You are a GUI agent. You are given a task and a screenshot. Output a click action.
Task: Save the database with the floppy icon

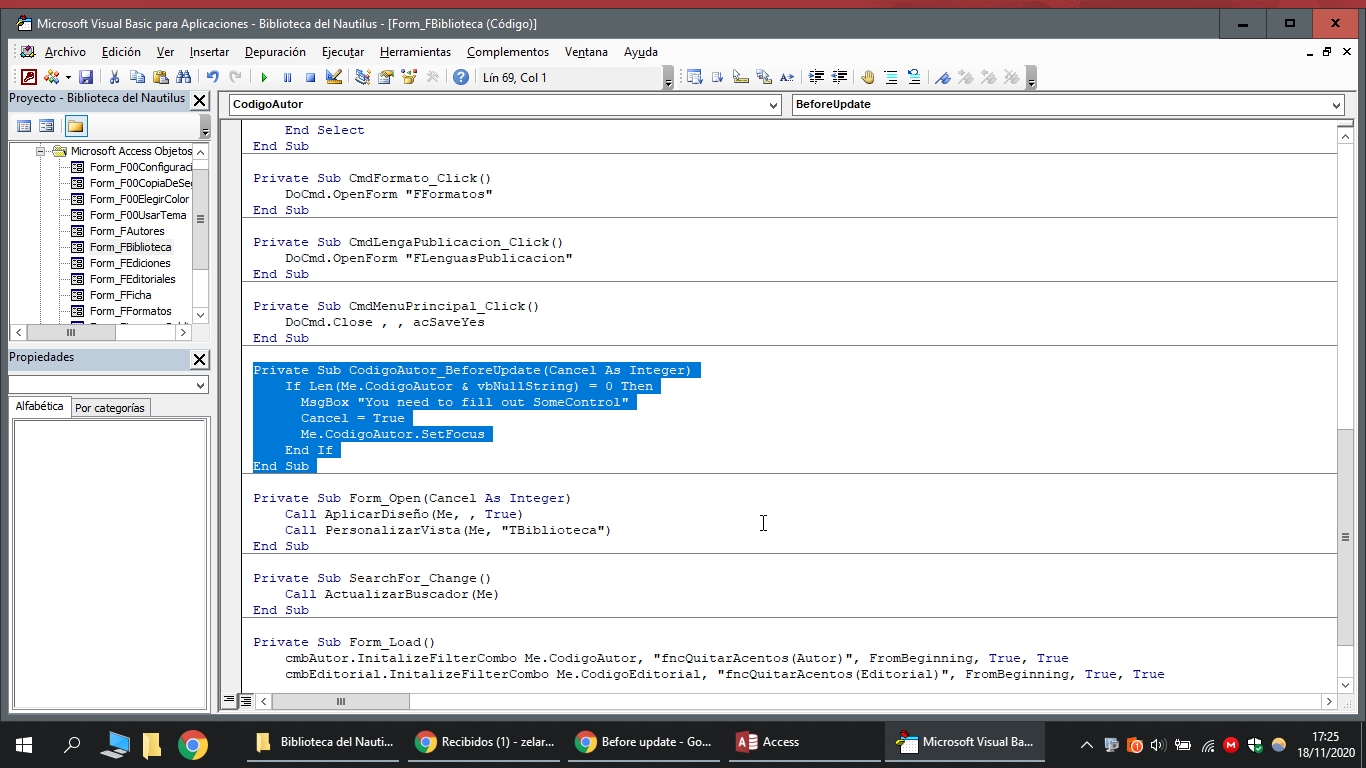coord(86,77)
